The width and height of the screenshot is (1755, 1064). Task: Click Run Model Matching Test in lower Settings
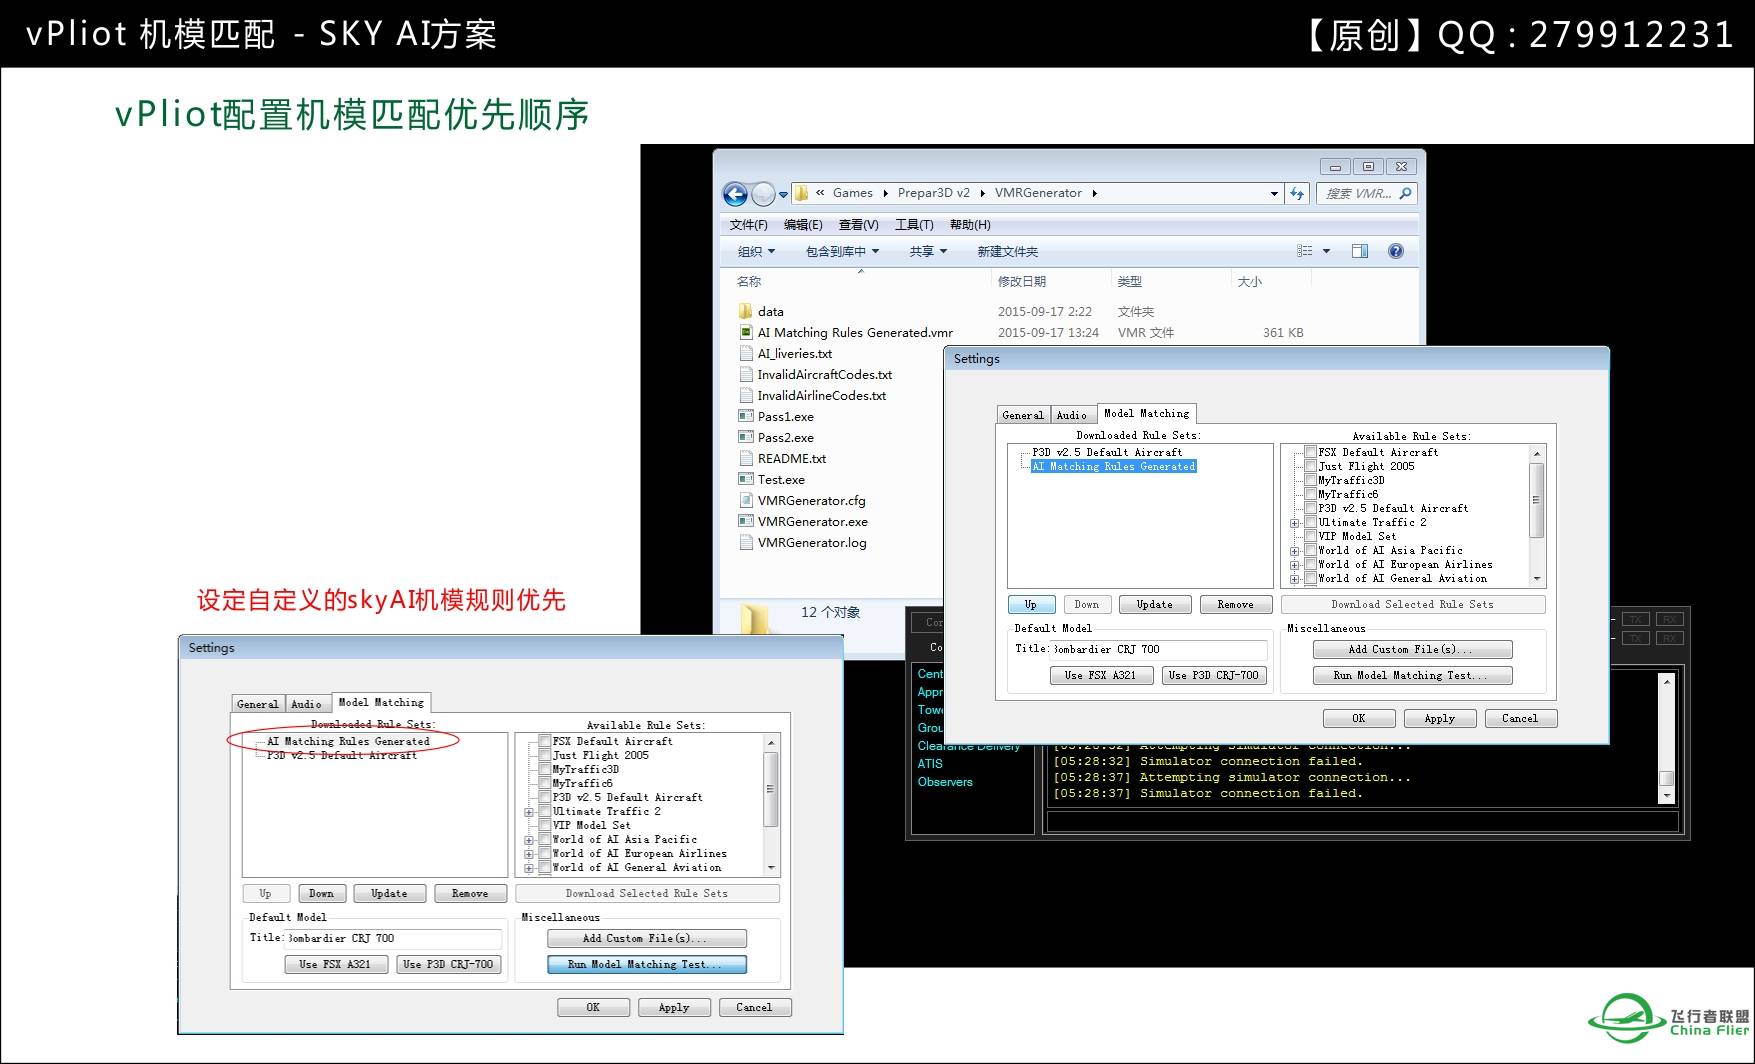point(647,965)
